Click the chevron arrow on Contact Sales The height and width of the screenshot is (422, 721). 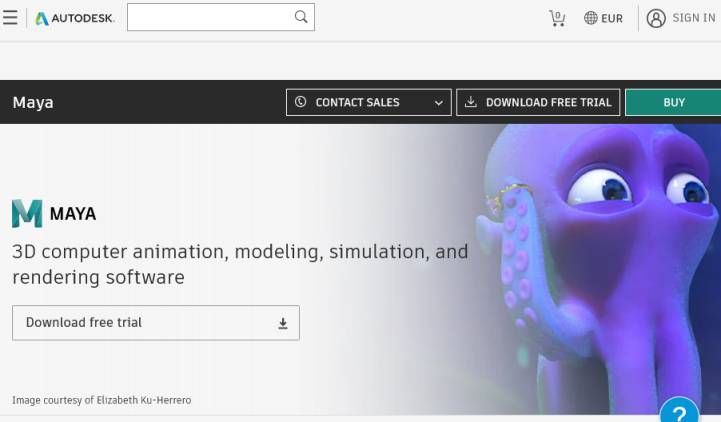point(438,102)
